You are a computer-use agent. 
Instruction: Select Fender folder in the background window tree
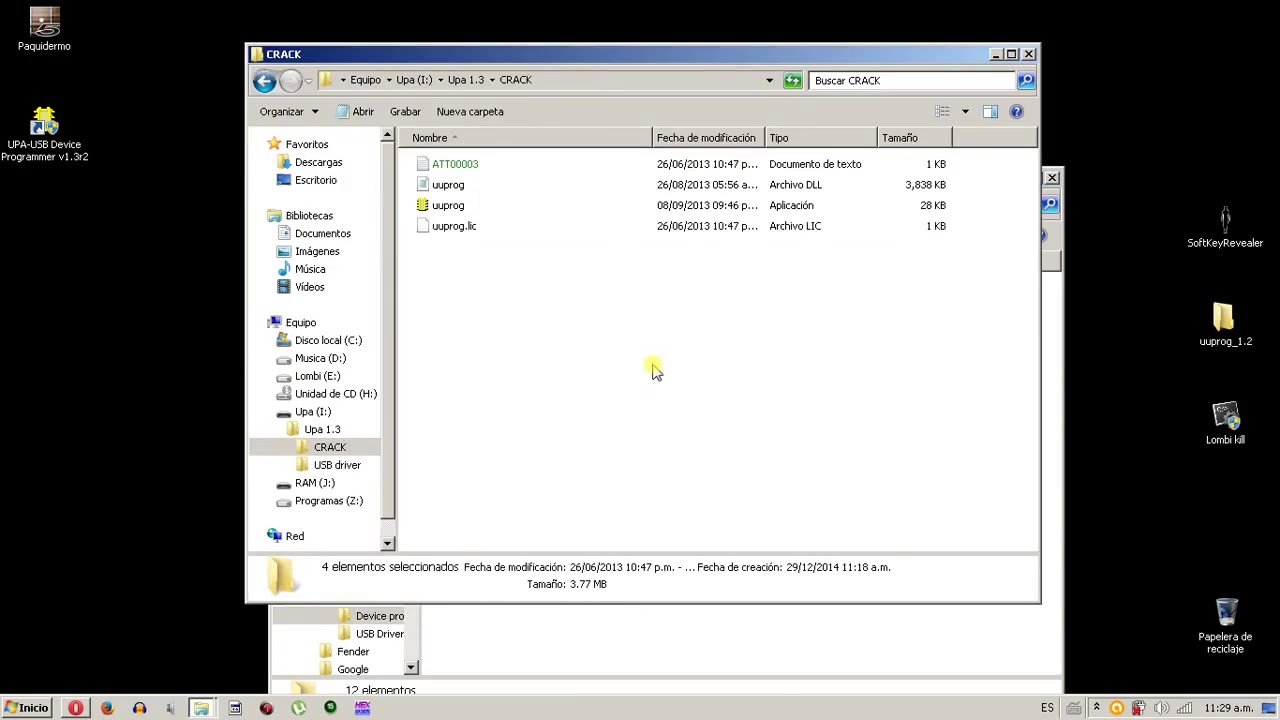[352, 652]
